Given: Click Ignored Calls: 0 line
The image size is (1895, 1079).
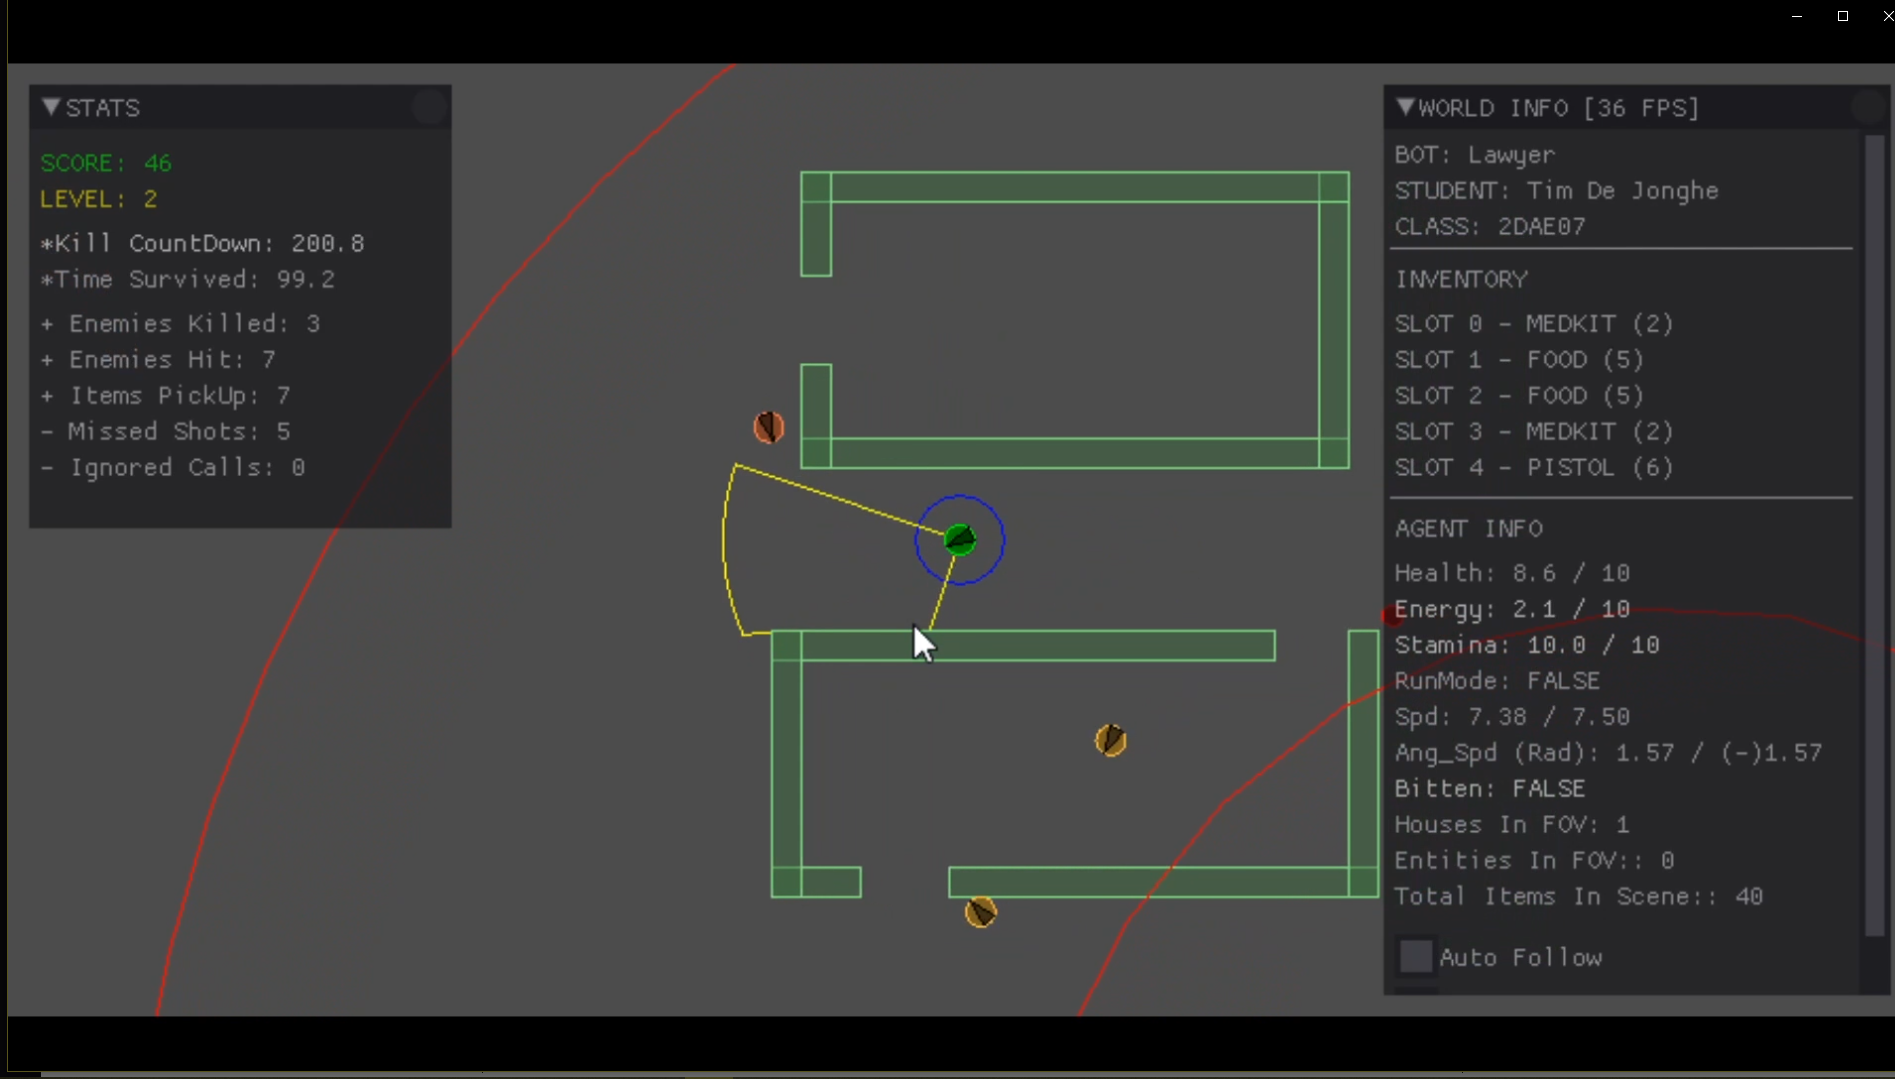Looking at the screenshot, I should (173, 467).
